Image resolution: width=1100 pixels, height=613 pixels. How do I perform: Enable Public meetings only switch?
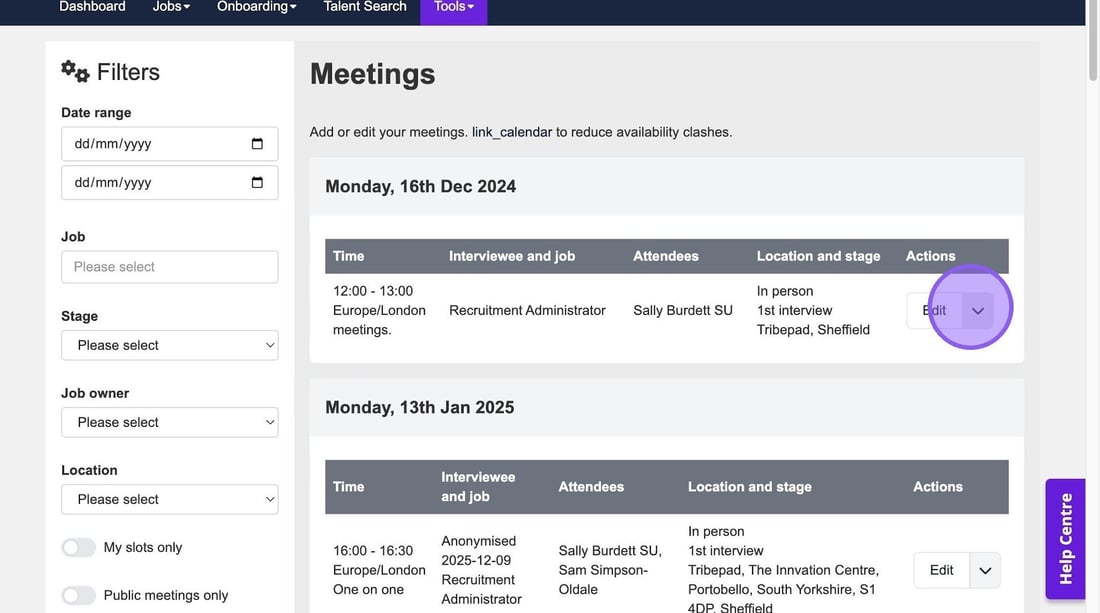(x=79, y=595)
